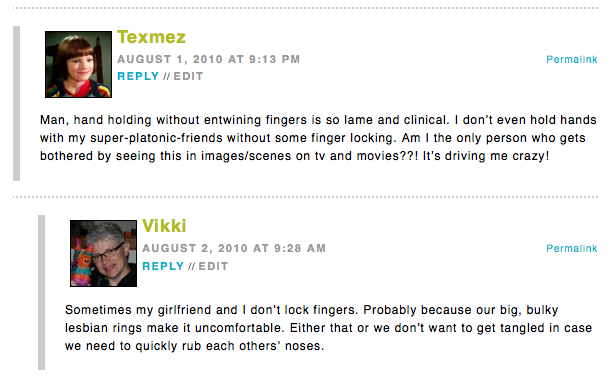Click the colorful piñata in Vikki's avatar
The image size is (614, 378).
click(x=82, y=262)
